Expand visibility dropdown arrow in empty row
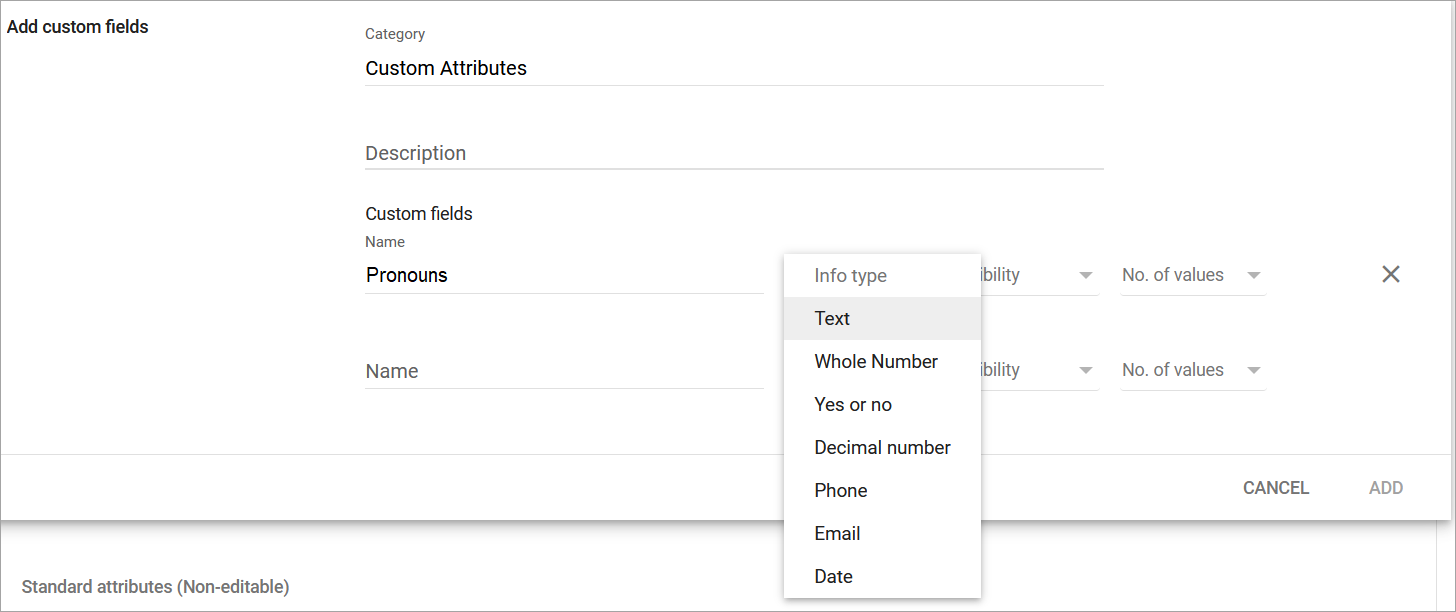Screen dimensions: 1456x612 tap(1086, 371)
